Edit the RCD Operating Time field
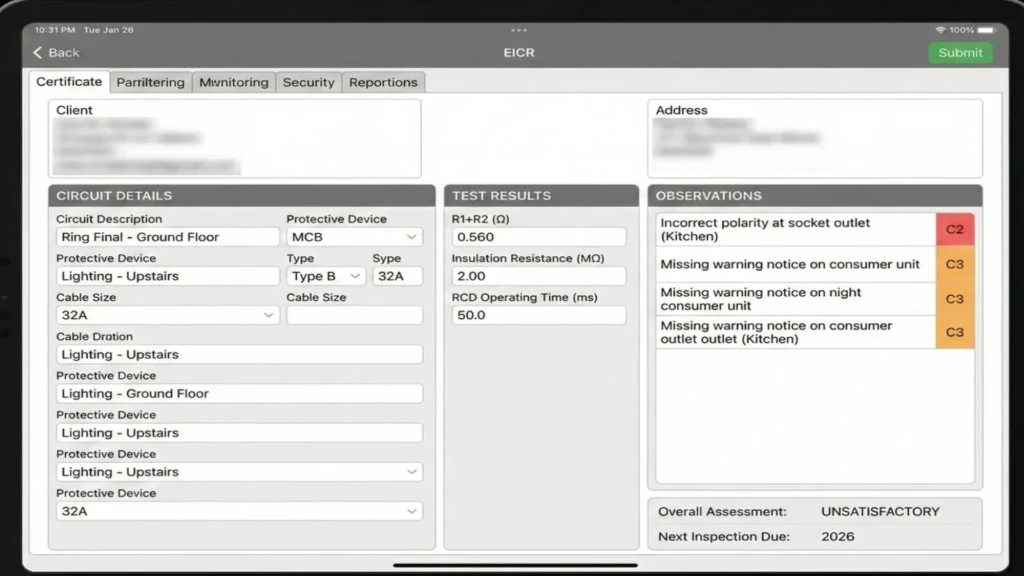The height and width of the screenshot is (576, 1024). point(540,315)
